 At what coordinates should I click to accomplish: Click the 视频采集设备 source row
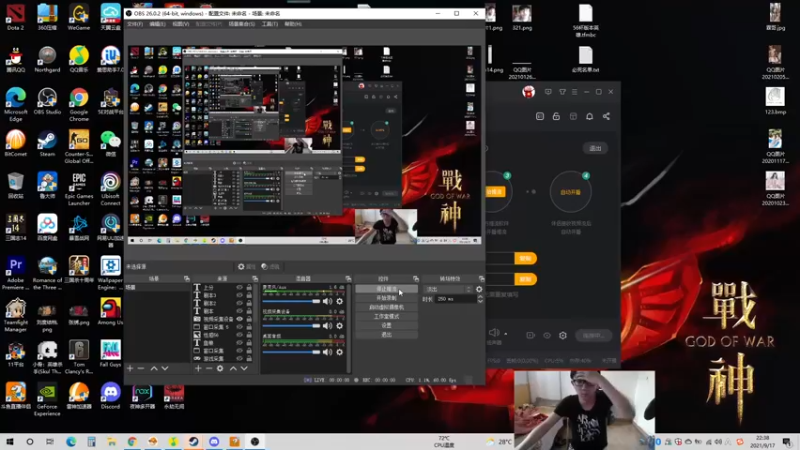[x=223, y=319]
